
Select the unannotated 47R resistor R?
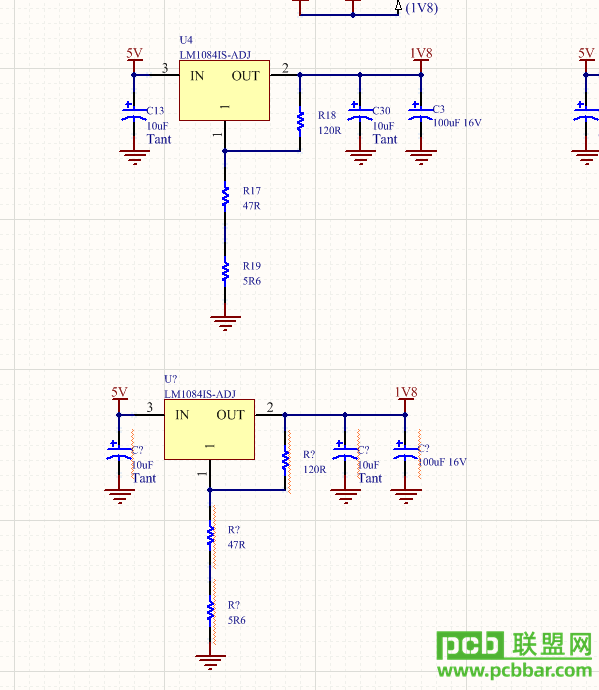pyautogui.click(x=210, y=536)
